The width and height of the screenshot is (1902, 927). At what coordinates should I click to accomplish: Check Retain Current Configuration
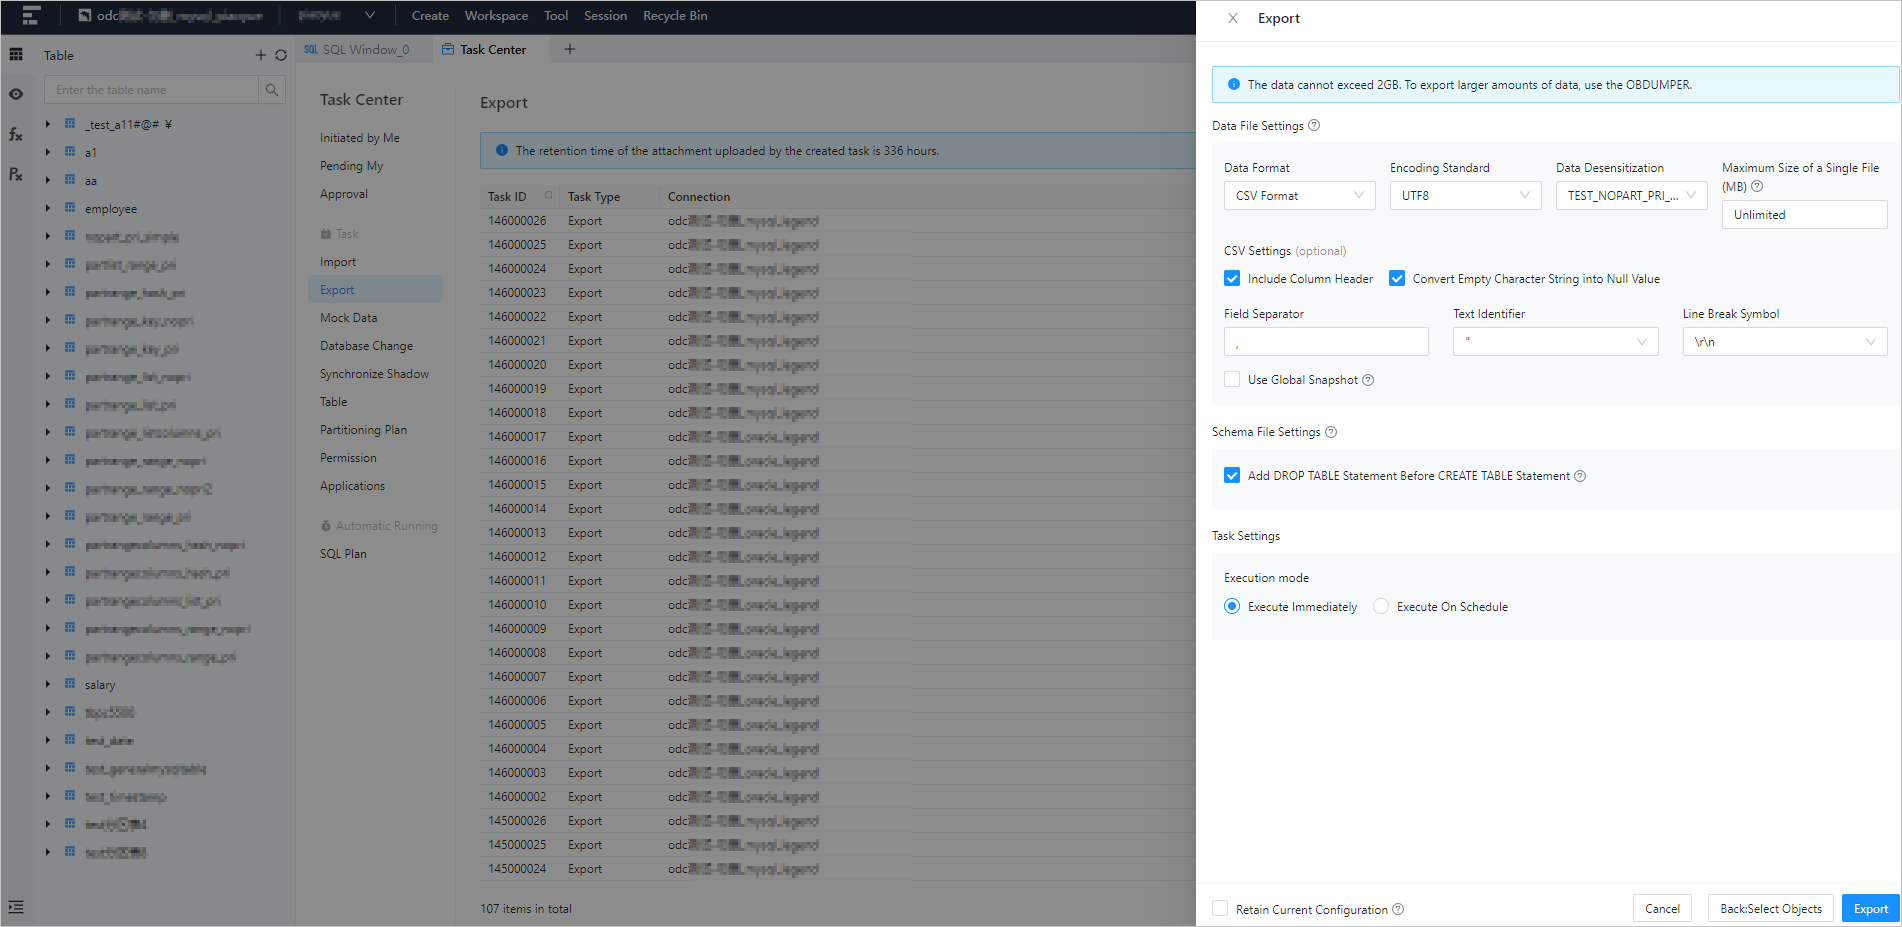[x=1220, y=909]
